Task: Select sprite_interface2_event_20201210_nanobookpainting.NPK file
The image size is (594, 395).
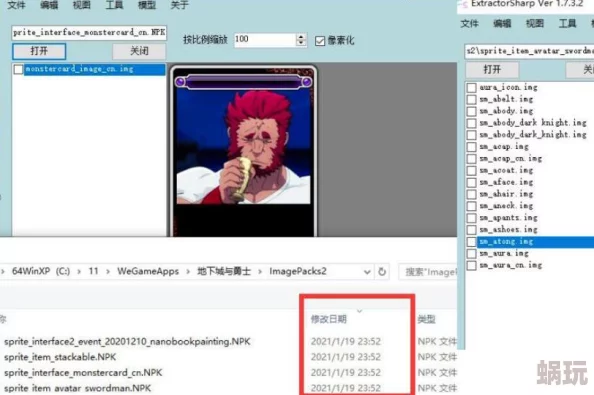Action: point(127,342)
